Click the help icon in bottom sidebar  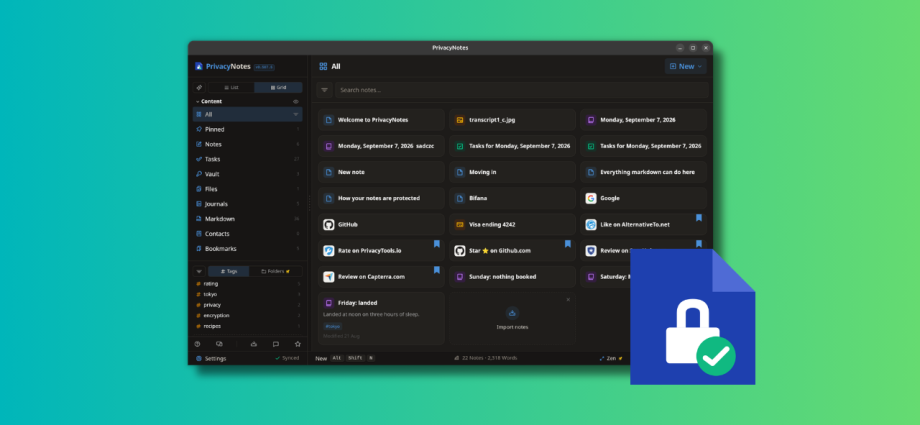(x=198, y=344)
